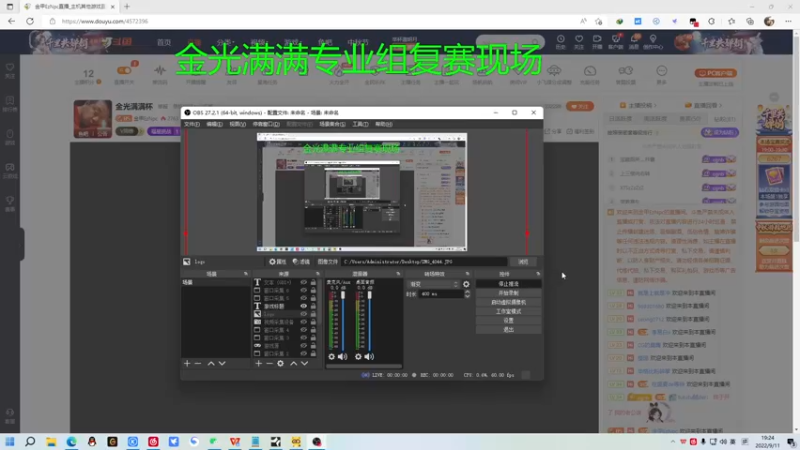Undock the Audio Mixer panel via header icon
The image size is (800, 450).
point(398,274)
